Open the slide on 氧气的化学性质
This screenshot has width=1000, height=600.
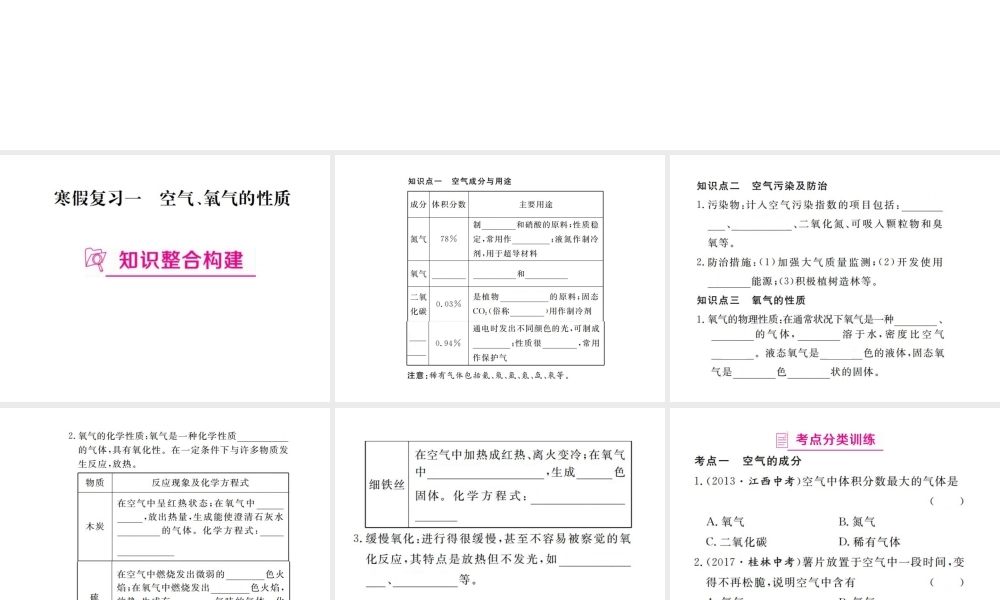[x=165, y=504]
